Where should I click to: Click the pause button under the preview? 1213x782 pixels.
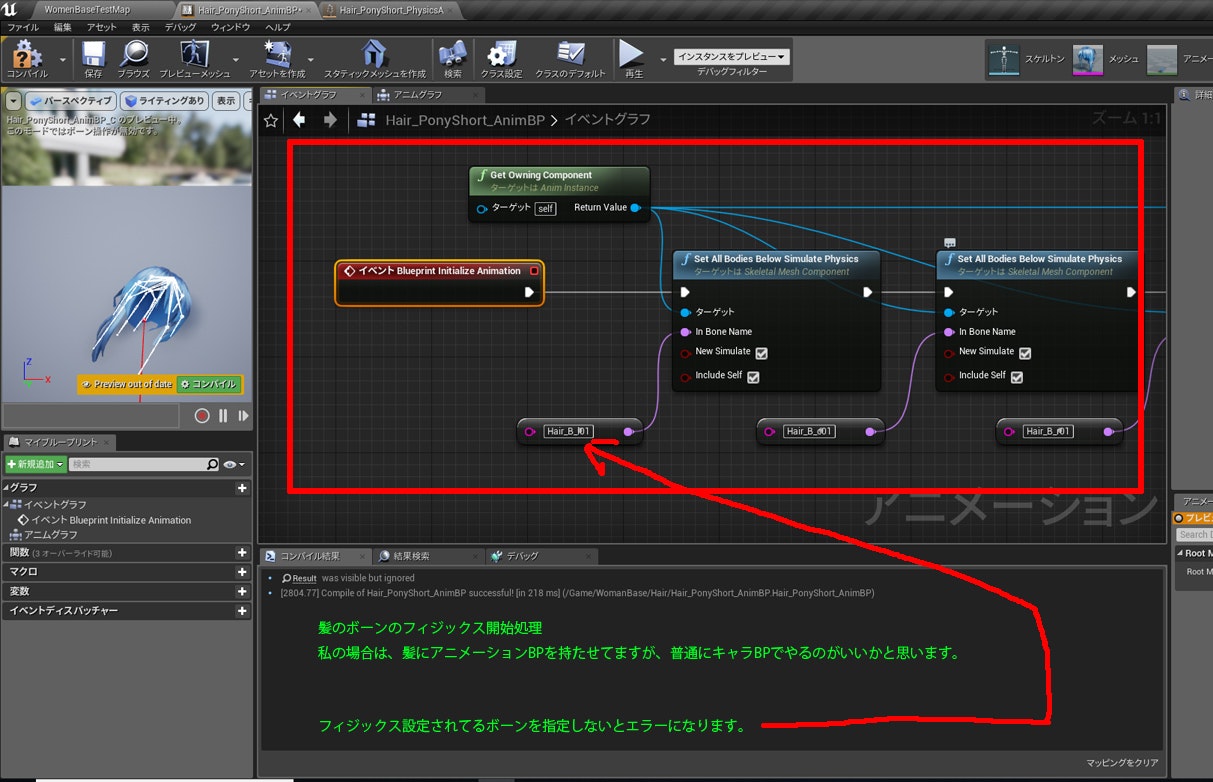pyautogui.click(x=223, y=416)
